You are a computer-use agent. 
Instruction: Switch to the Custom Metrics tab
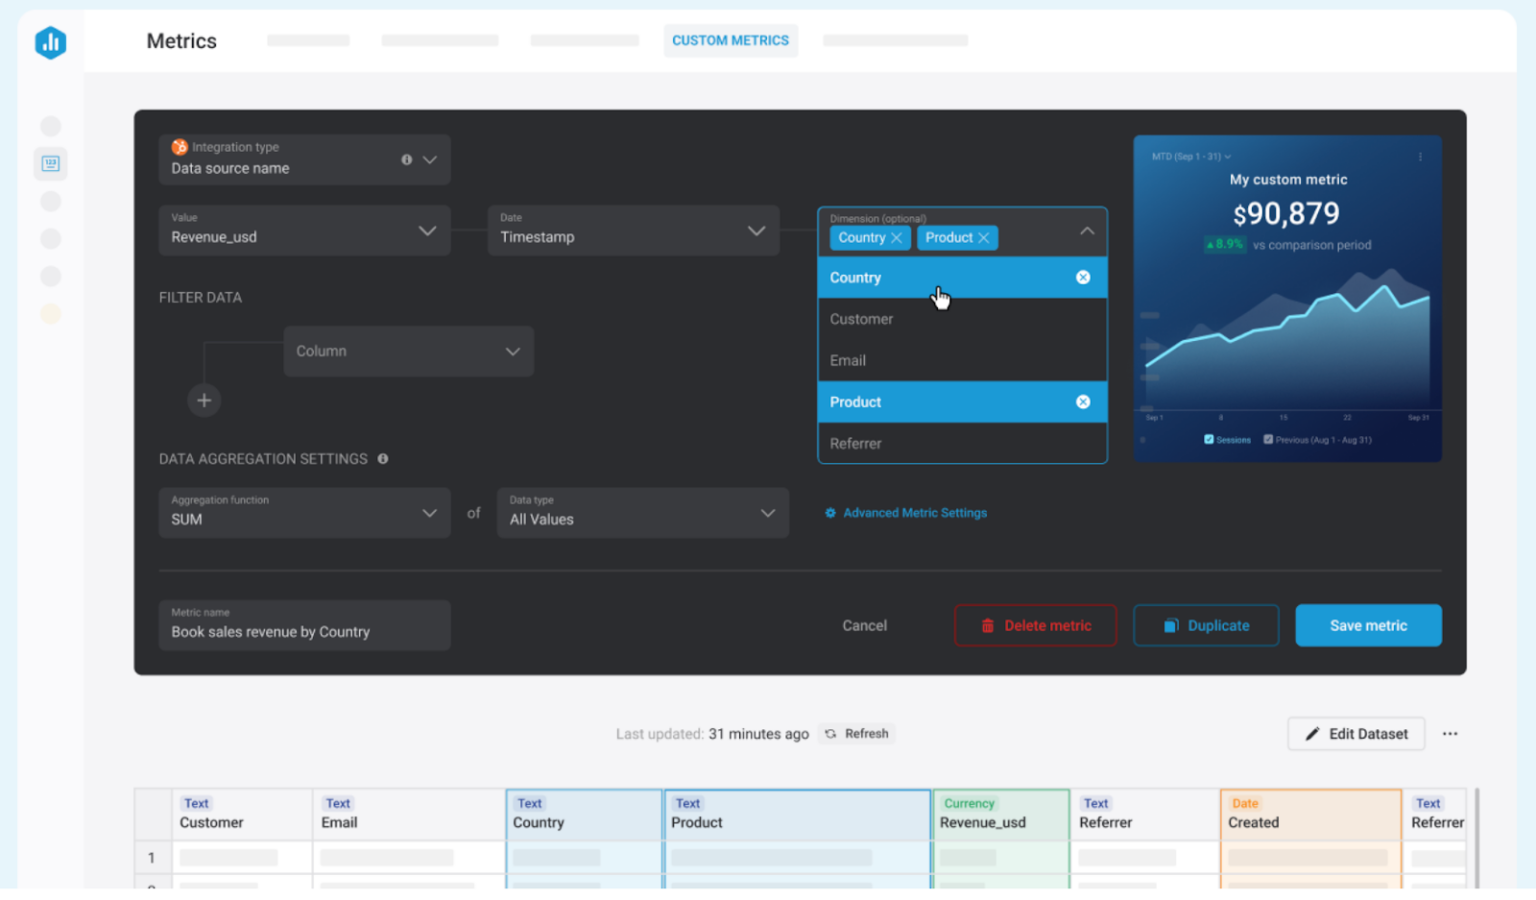731,40
